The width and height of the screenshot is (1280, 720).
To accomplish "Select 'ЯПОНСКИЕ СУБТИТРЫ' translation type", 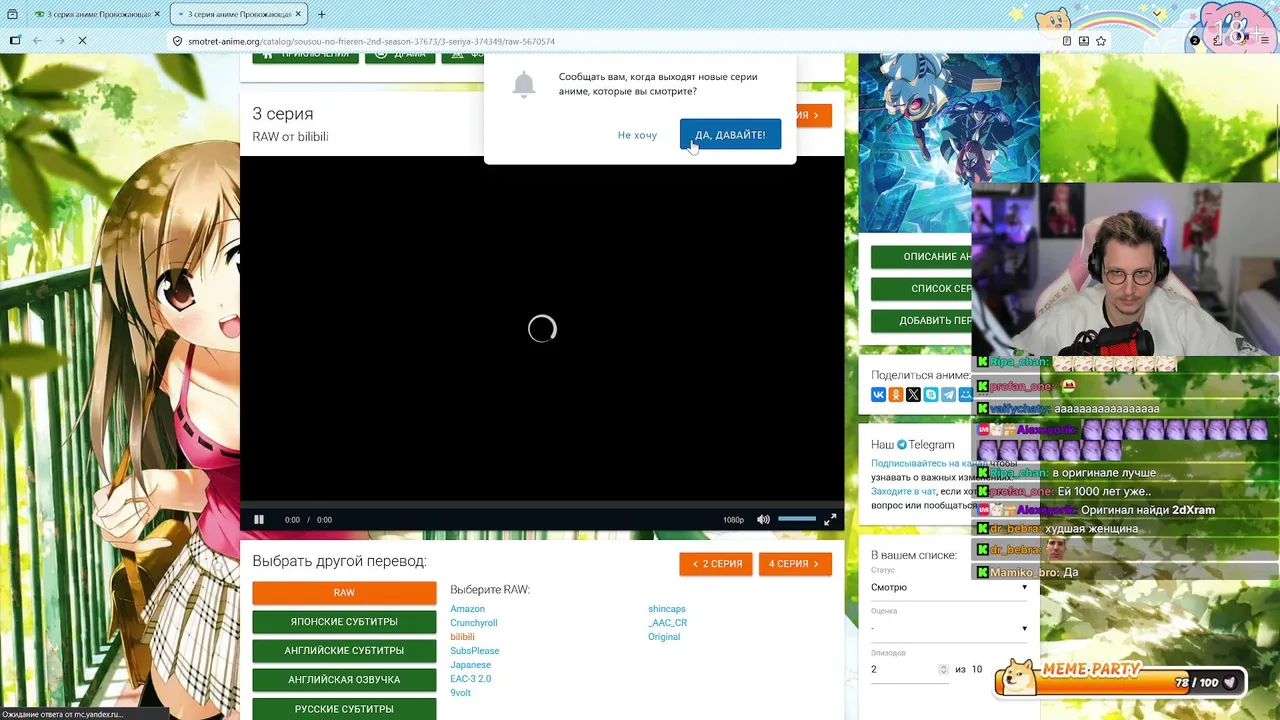I will 344,622.
